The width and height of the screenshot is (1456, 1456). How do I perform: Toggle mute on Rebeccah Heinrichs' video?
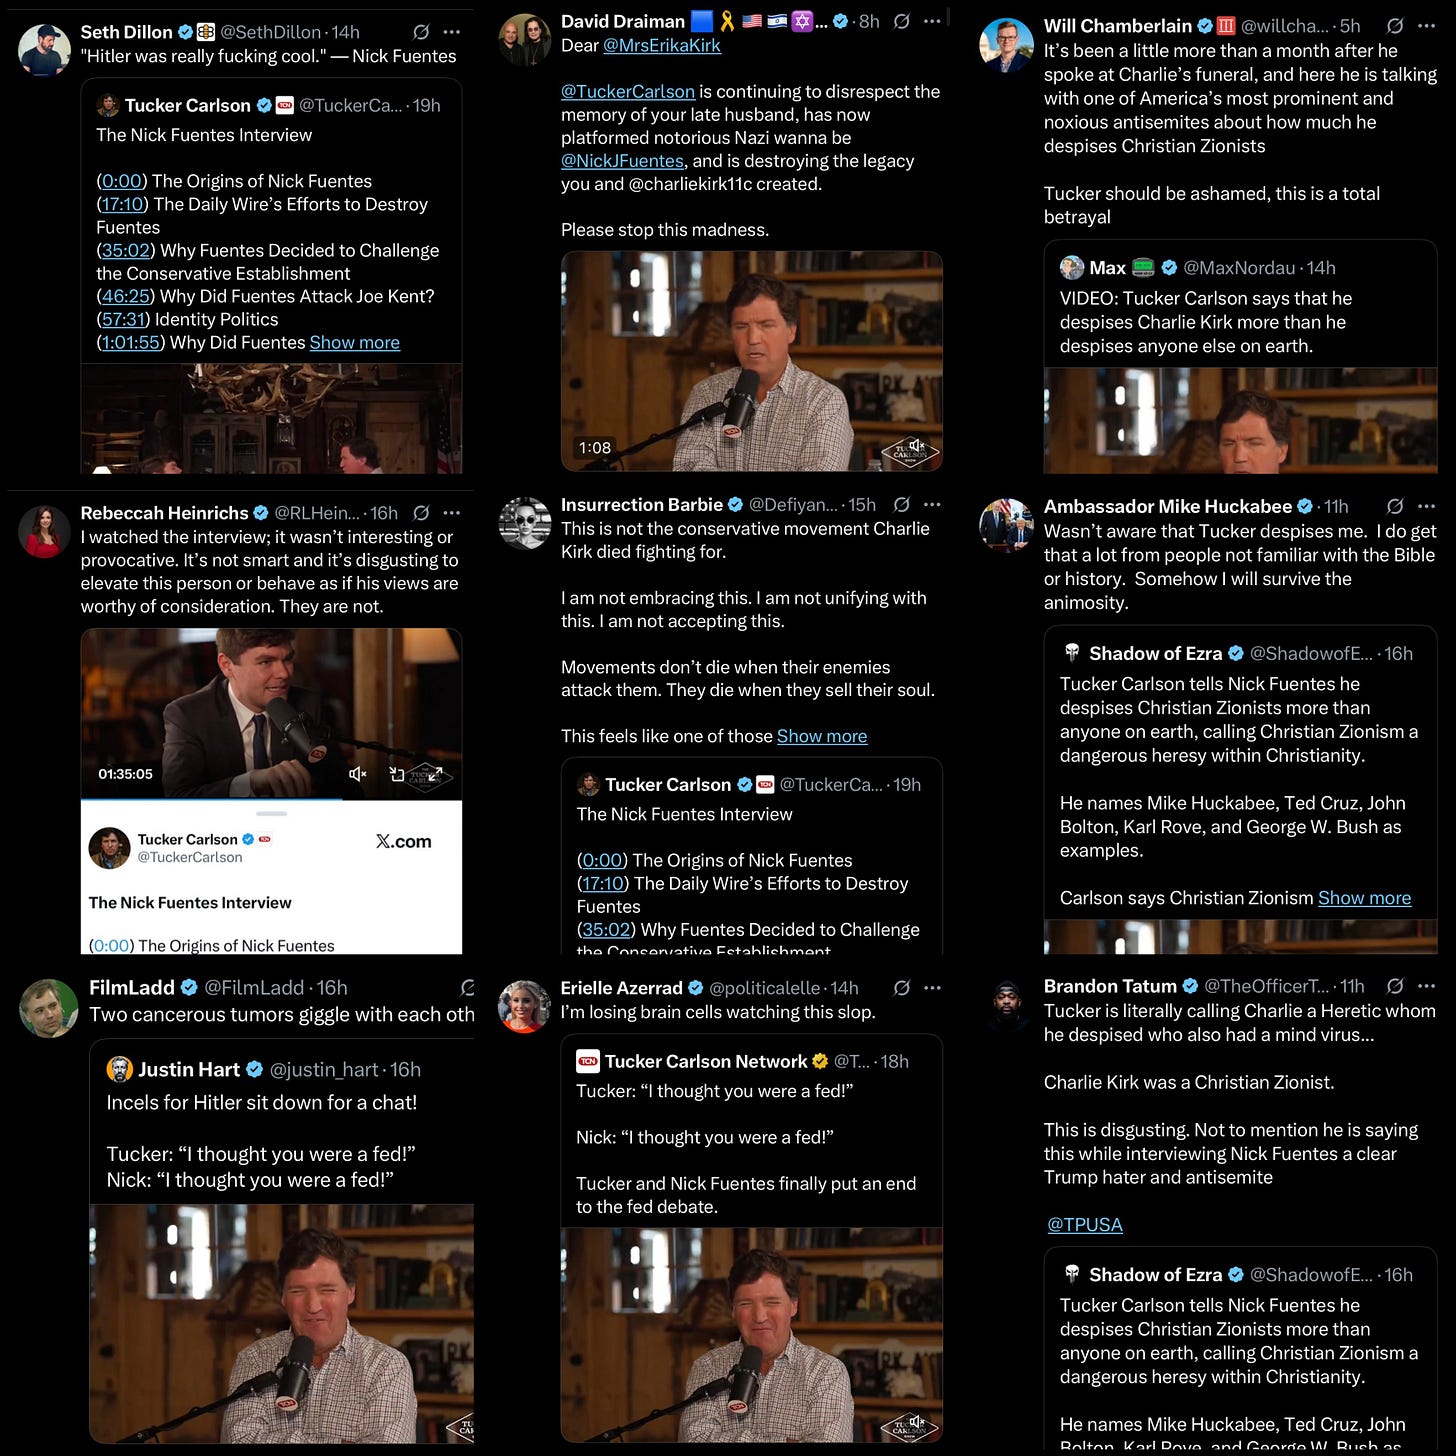click(x=358, y=774)
